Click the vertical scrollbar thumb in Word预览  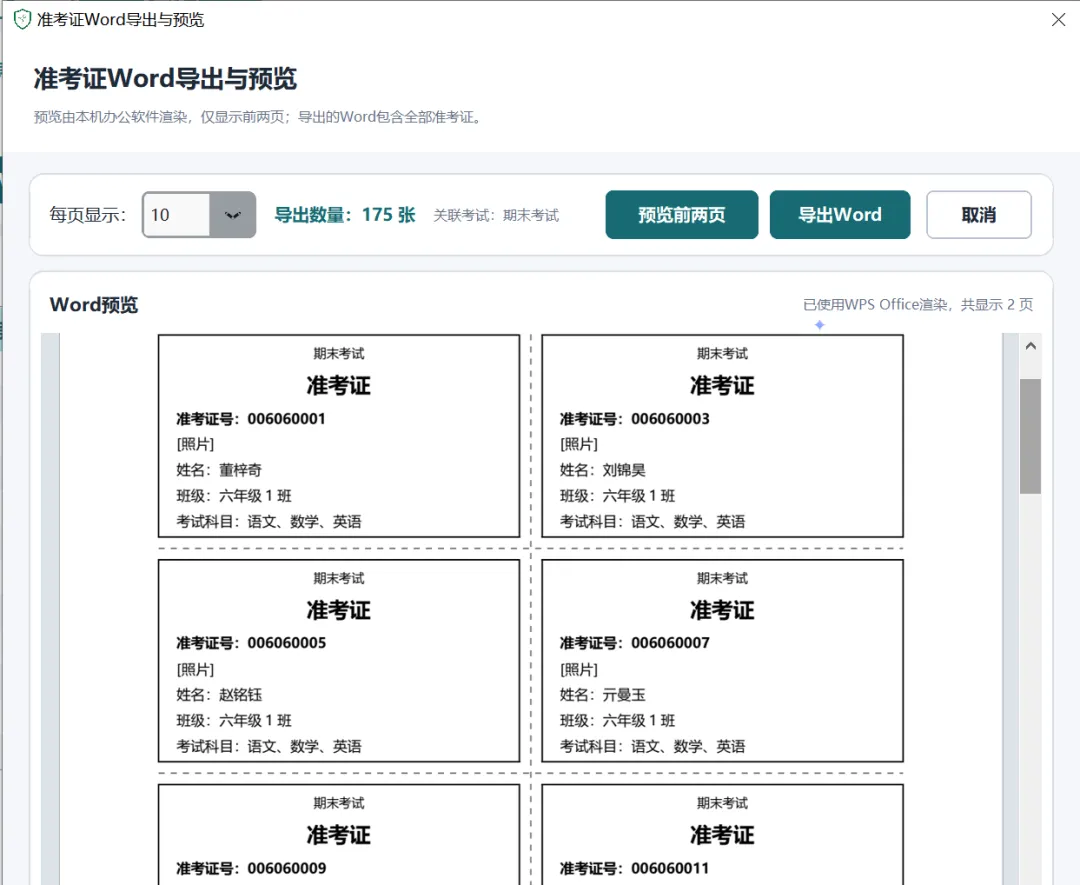(x=1030, y=436)
